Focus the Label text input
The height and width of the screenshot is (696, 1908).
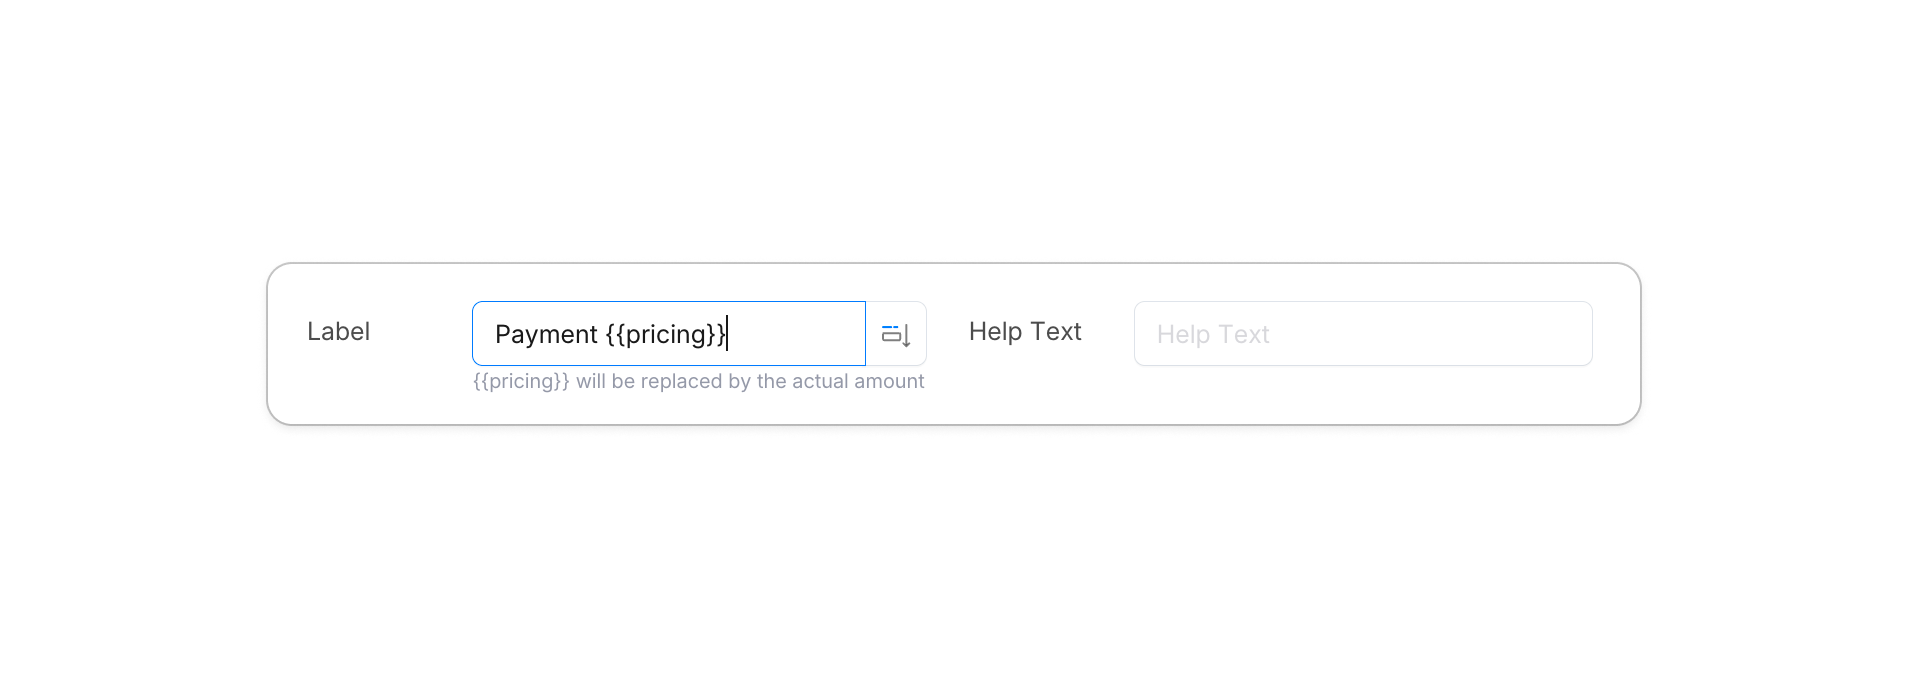pos(668,334)
